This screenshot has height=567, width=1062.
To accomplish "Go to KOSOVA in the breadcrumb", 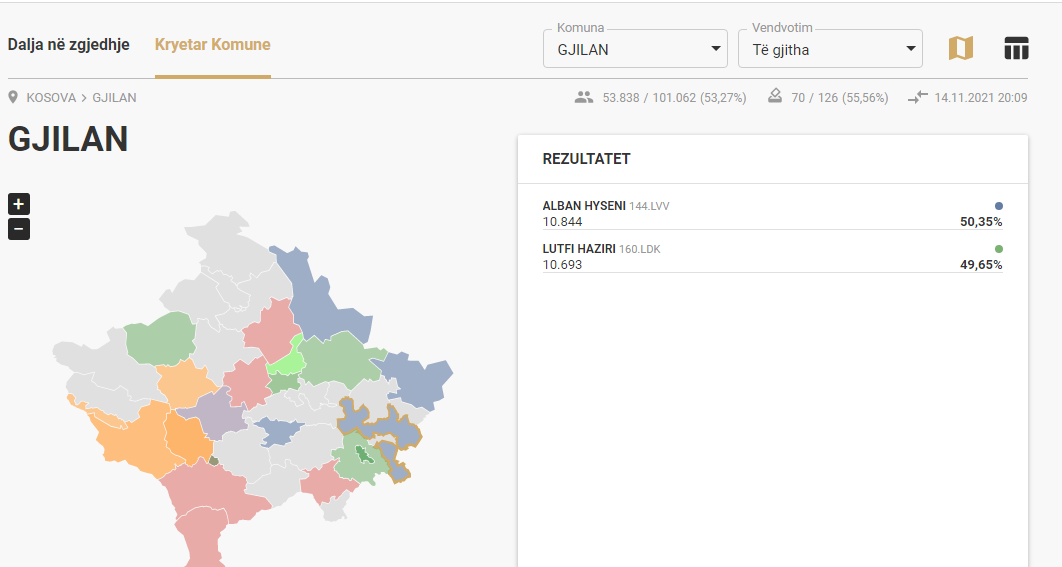I will [51, 98].
